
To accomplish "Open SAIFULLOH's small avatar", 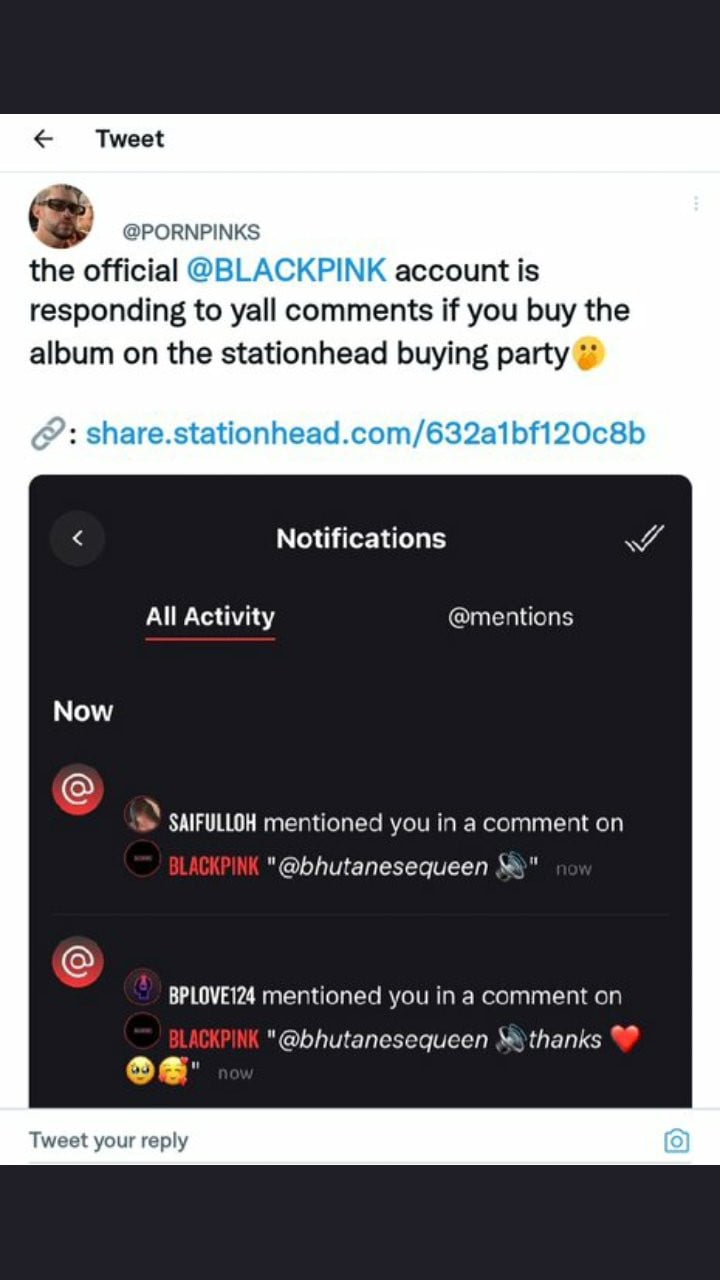I will click(x=143, y=815).
